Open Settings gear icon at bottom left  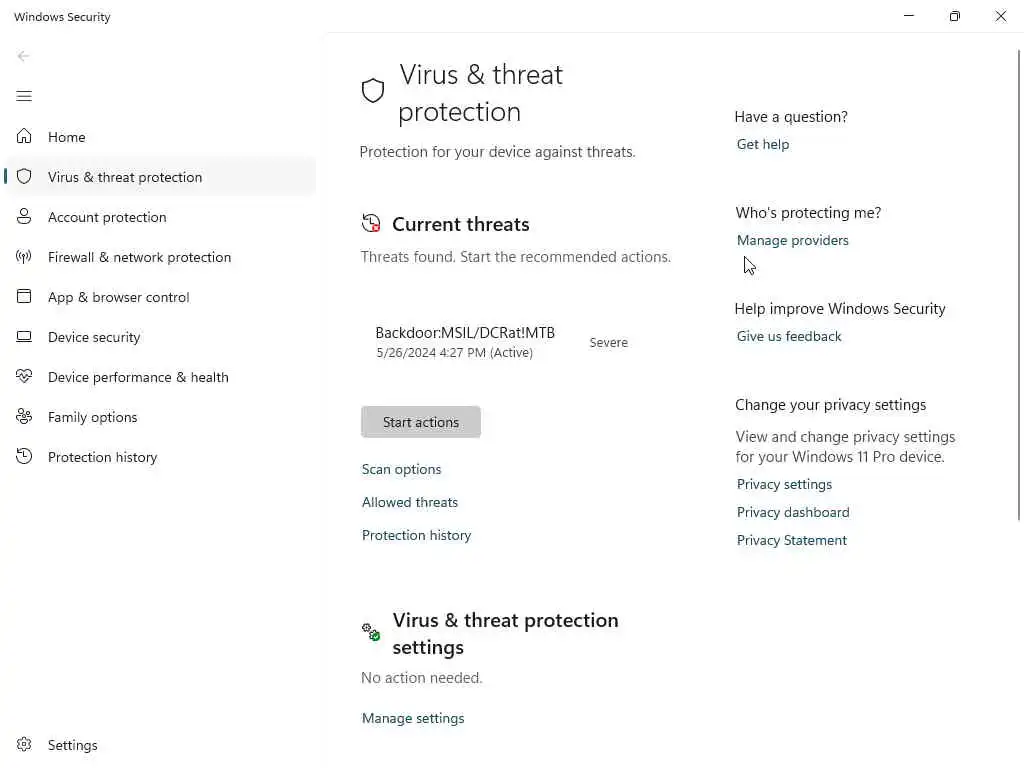tap(24, 745)
